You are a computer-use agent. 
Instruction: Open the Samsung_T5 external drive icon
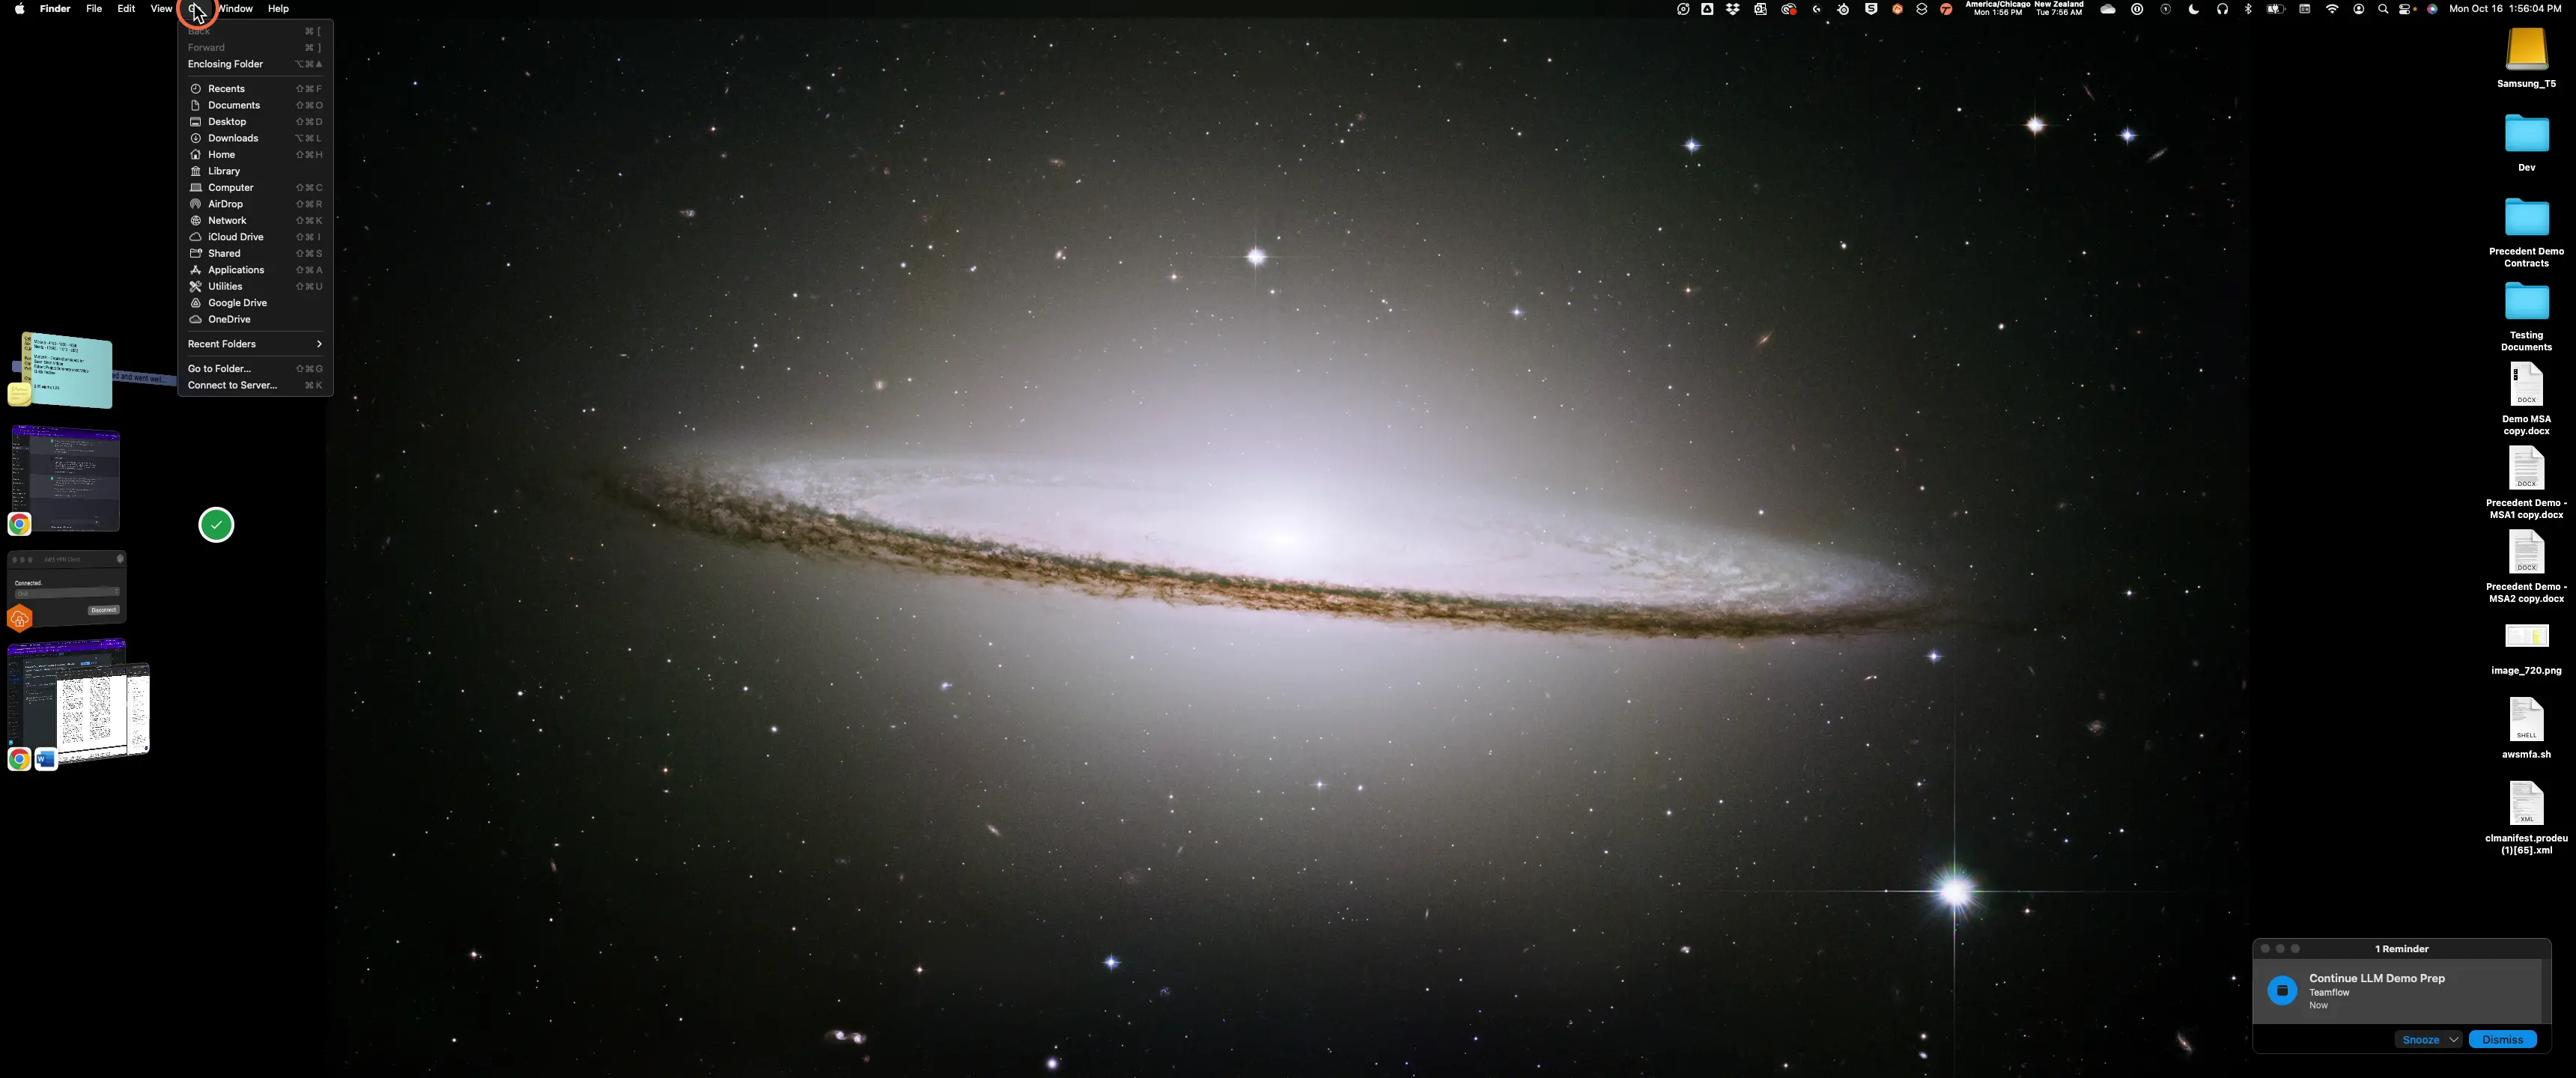(2526, 48)
